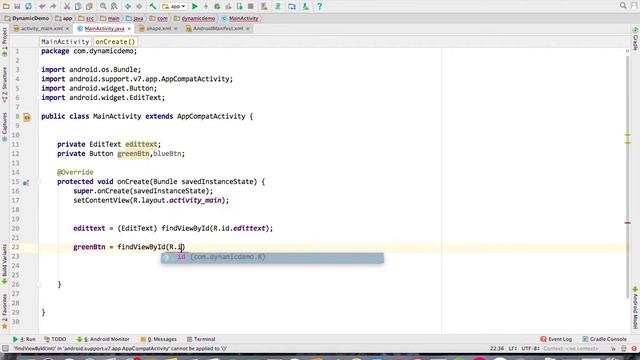Open the Gradle Console panel

tap(604, 339)
